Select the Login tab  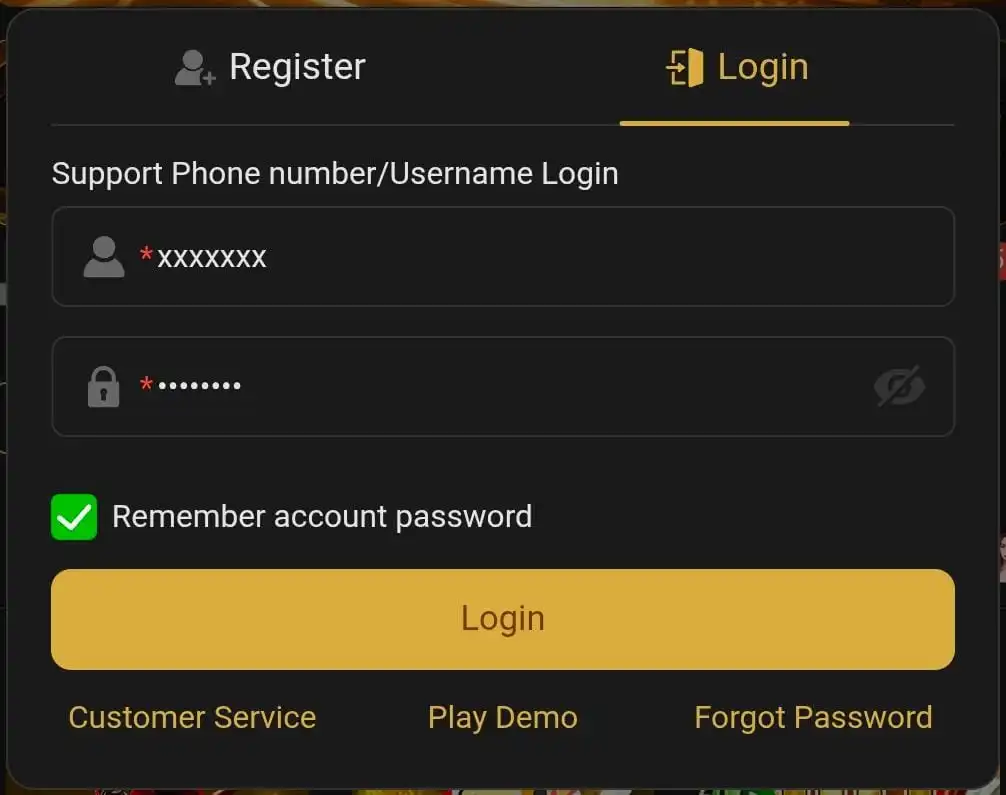click(x=737, y=67)
